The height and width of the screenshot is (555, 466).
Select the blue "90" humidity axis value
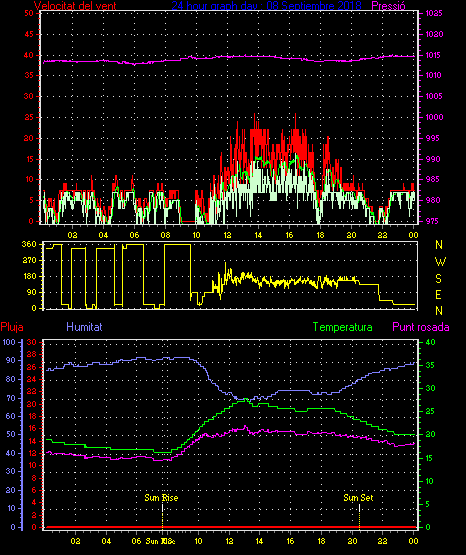(11, 360)
